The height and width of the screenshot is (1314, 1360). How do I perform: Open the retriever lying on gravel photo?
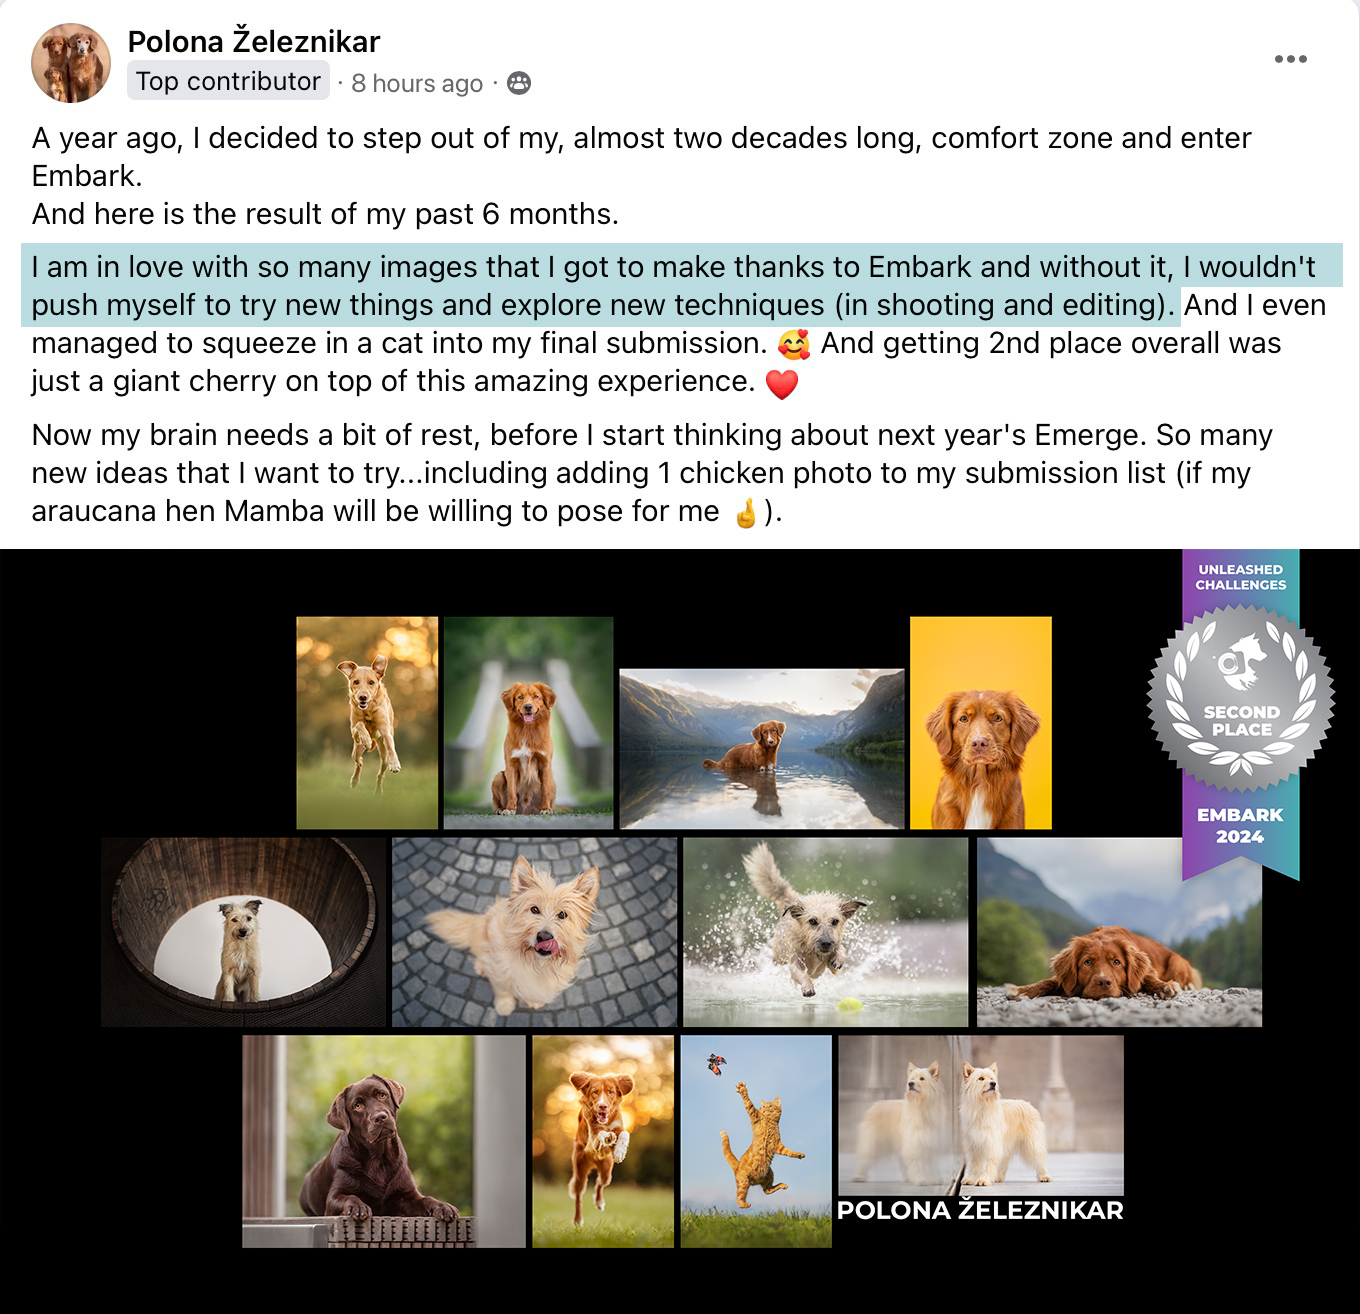[x=1119, y=932]
